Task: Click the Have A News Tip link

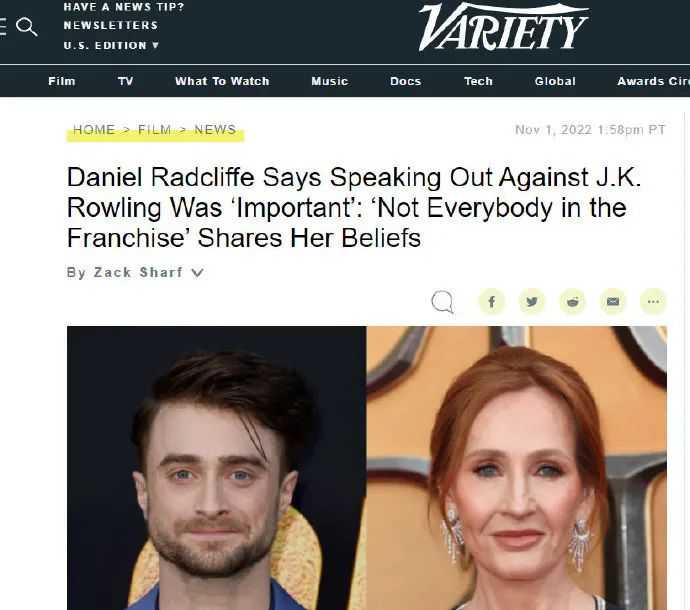Action: pos(124,7)
